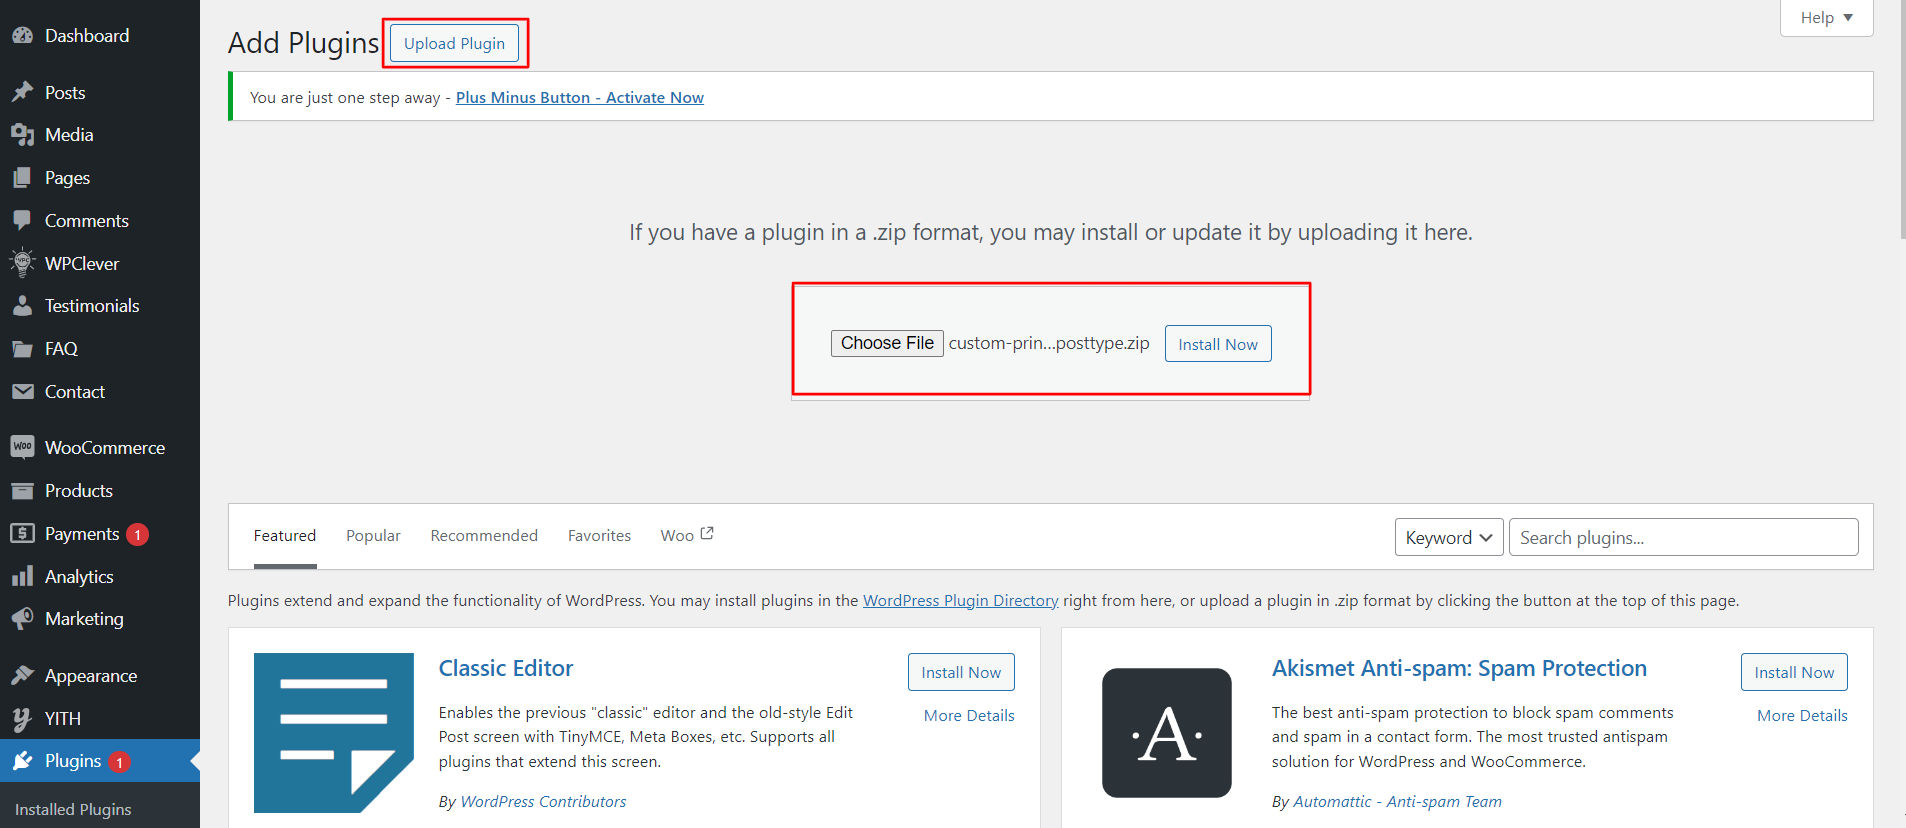This screenshot has width=1906, height=828.
Task: Click the Plugins plug icon
Action: click(22, 761)
